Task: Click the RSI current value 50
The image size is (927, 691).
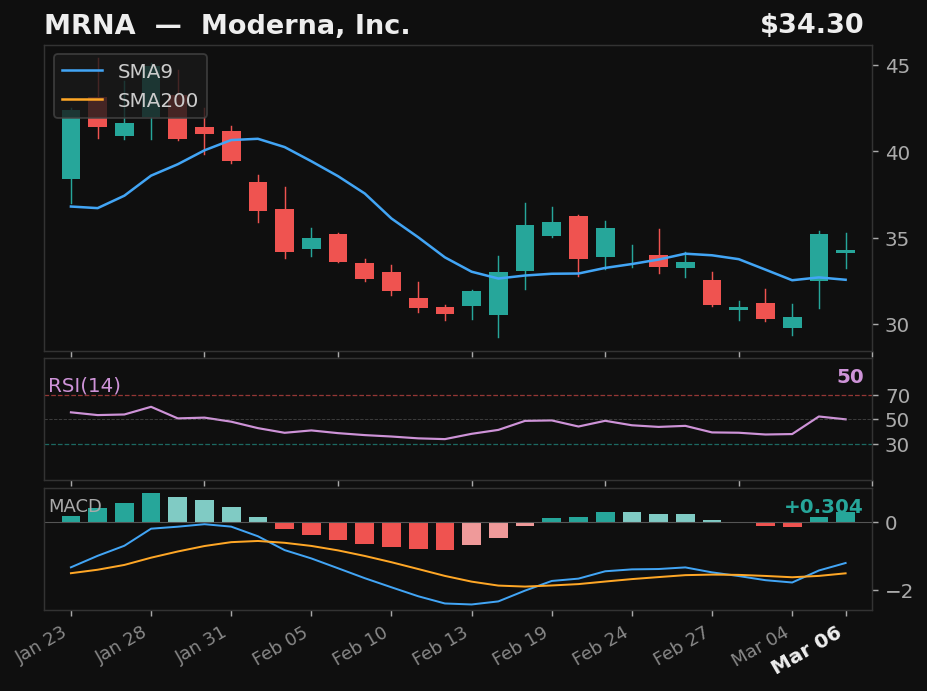Action: click(x=850, y=377)
